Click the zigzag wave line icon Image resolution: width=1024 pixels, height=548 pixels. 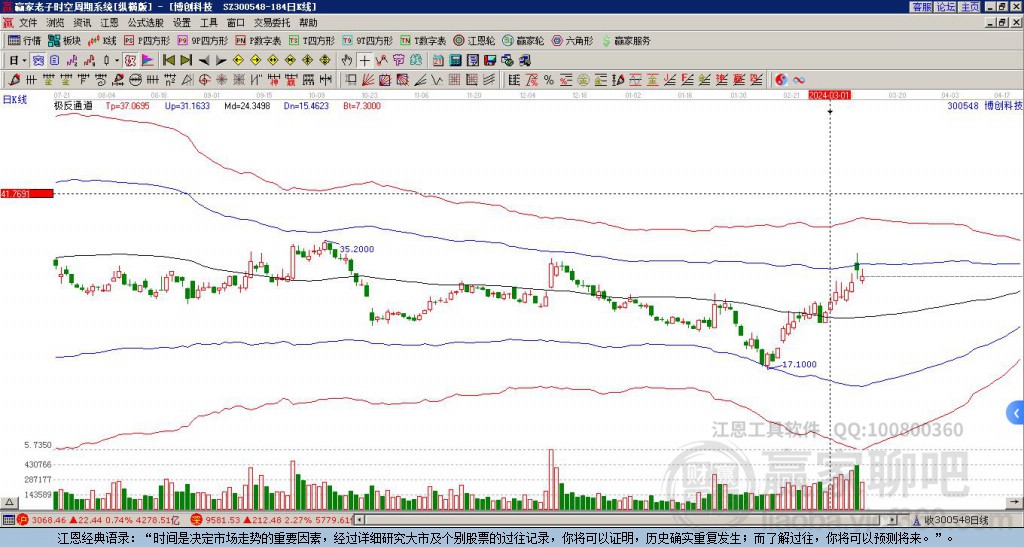point(436,80)
